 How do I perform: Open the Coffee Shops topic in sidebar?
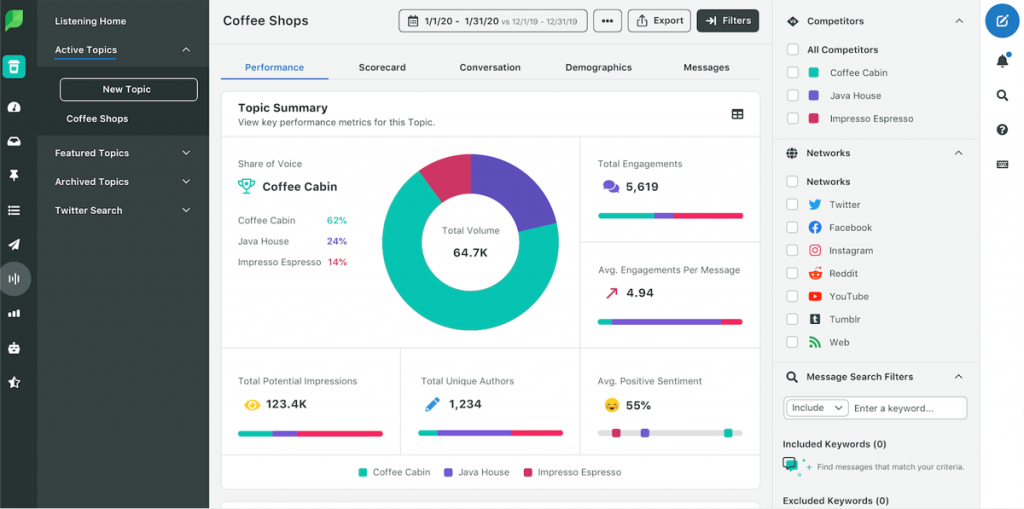coord(97,119)
